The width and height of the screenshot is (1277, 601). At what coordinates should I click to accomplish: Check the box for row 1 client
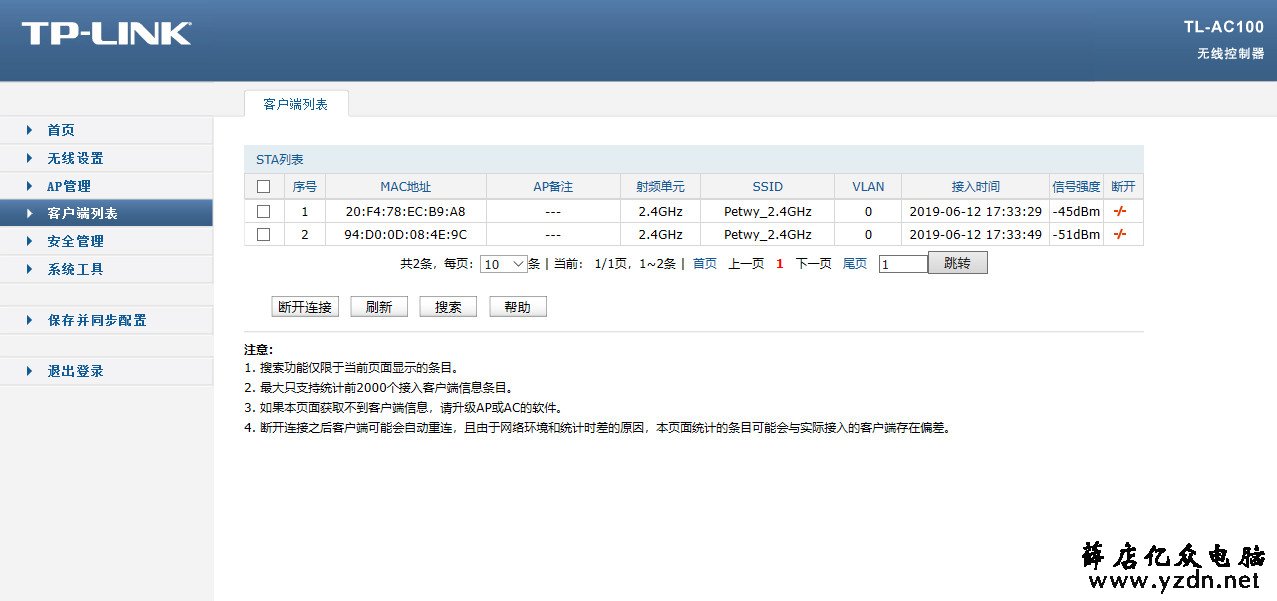pyautogui.click(x=264, y=211)
